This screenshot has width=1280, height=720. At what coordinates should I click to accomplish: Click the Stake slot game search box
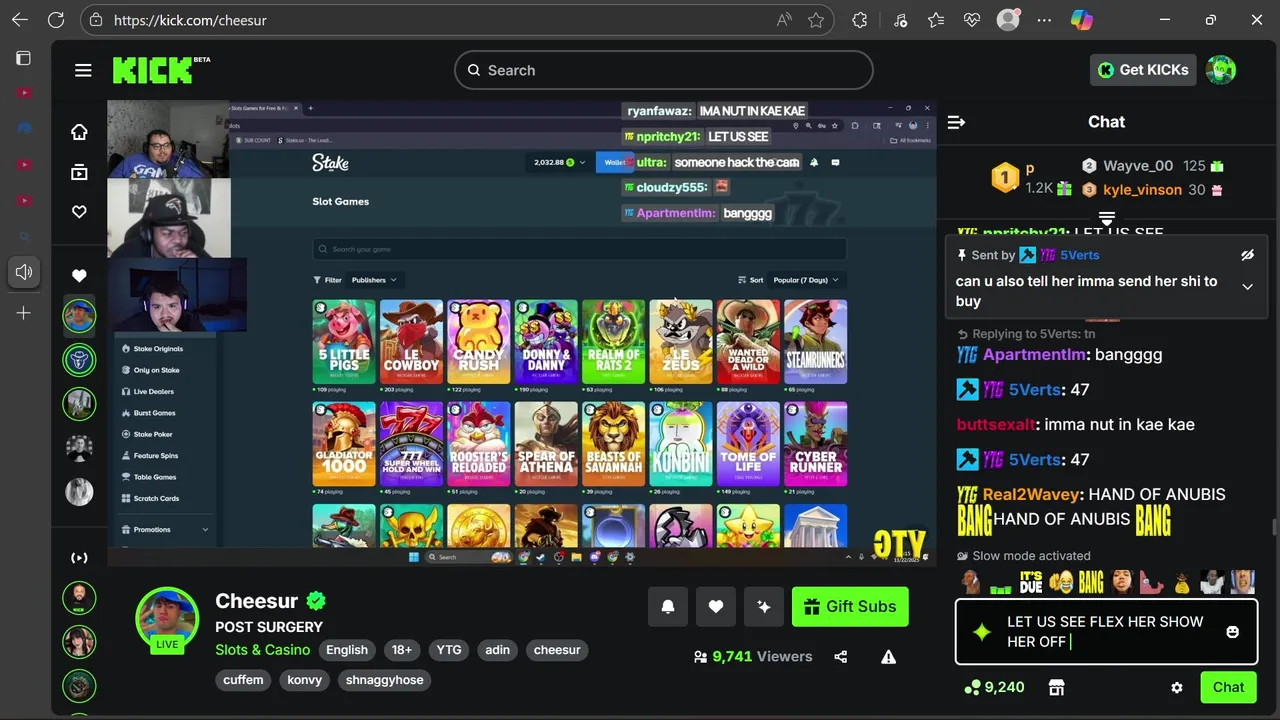[580, 249]
